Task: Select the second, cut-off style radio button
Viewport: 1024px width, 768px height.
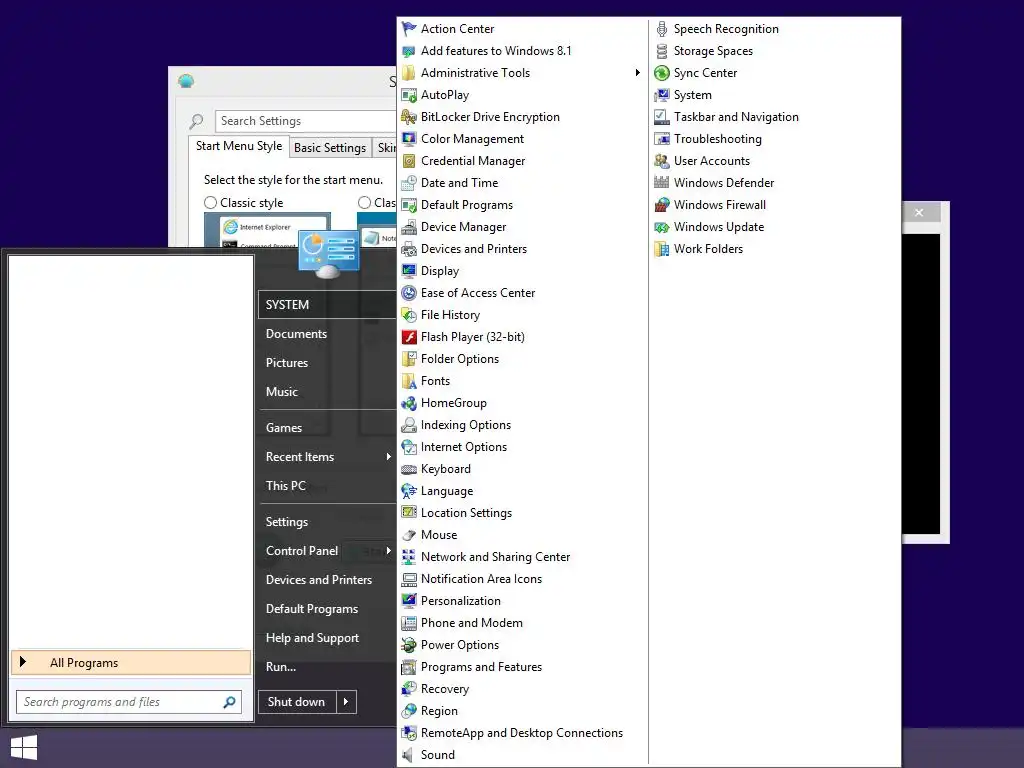Action: click(x=364, y=202)
